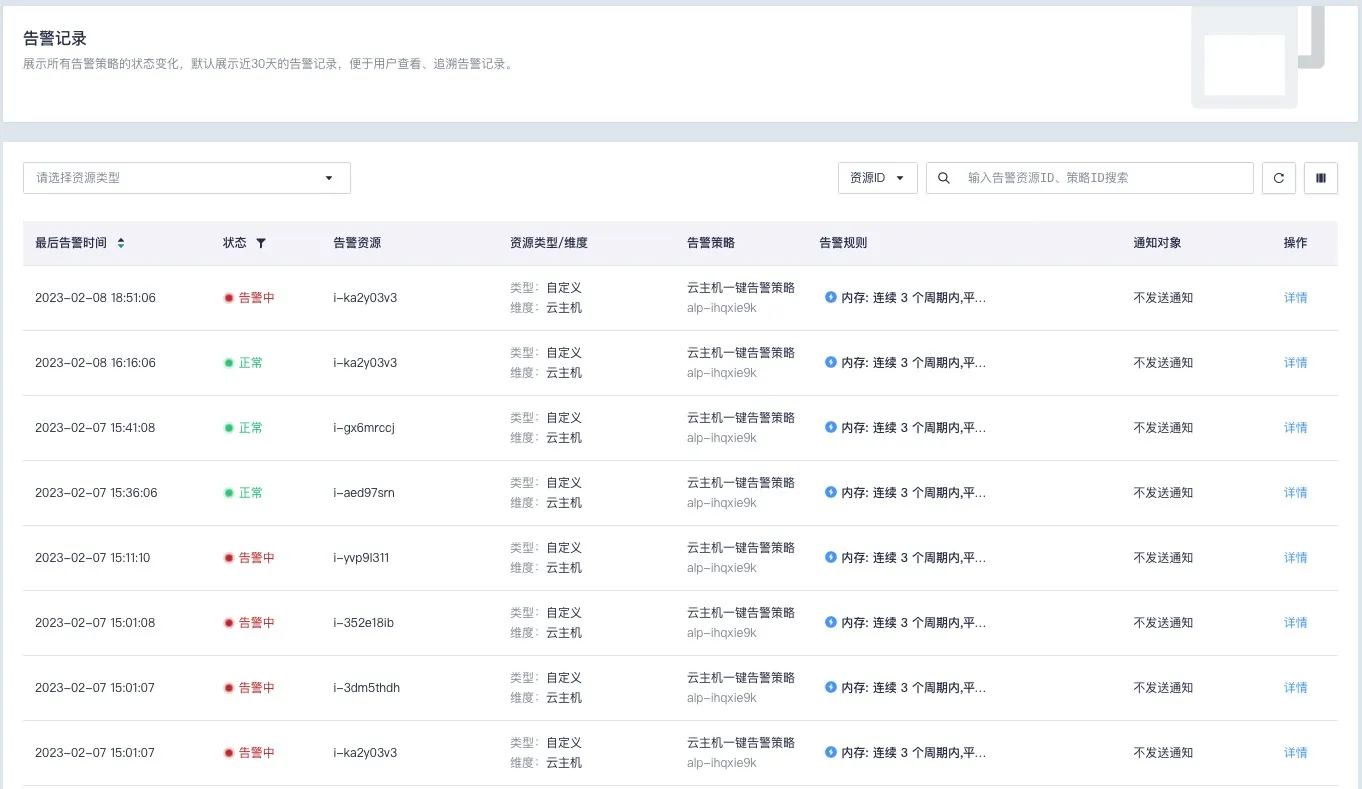View 详情 for resource i-3dm5thdh
Image resolution: width=1362 pixels, height=789 pixels.
(x=1295, y=688)
